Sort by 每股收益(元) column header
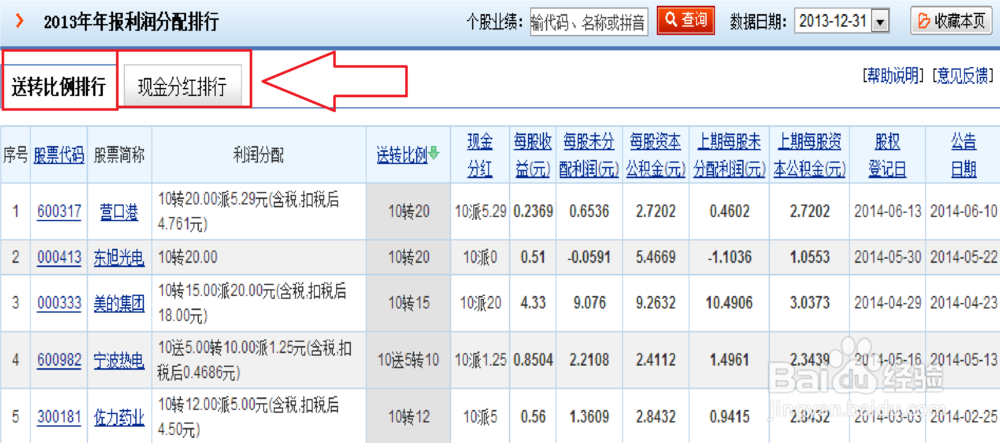The height and width of the screenshot is (443, 1000). 533,155
